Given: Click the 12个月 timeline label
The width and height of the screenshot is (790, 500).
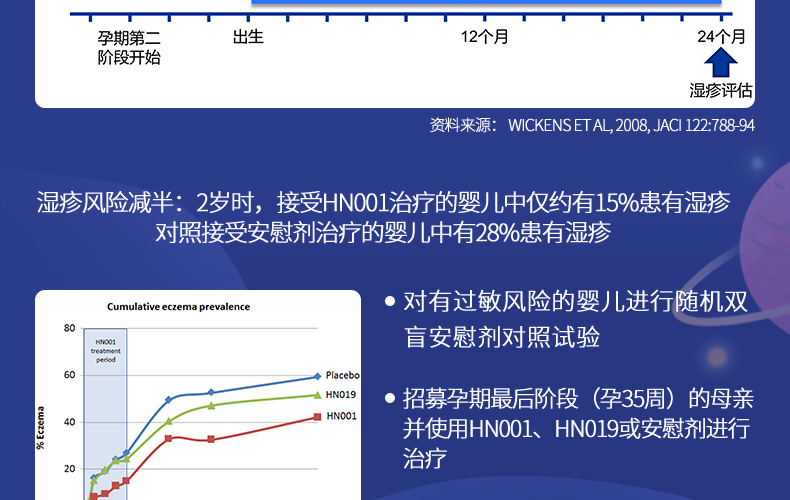Looking at the screenshot, I should click(x=485, y=36).
